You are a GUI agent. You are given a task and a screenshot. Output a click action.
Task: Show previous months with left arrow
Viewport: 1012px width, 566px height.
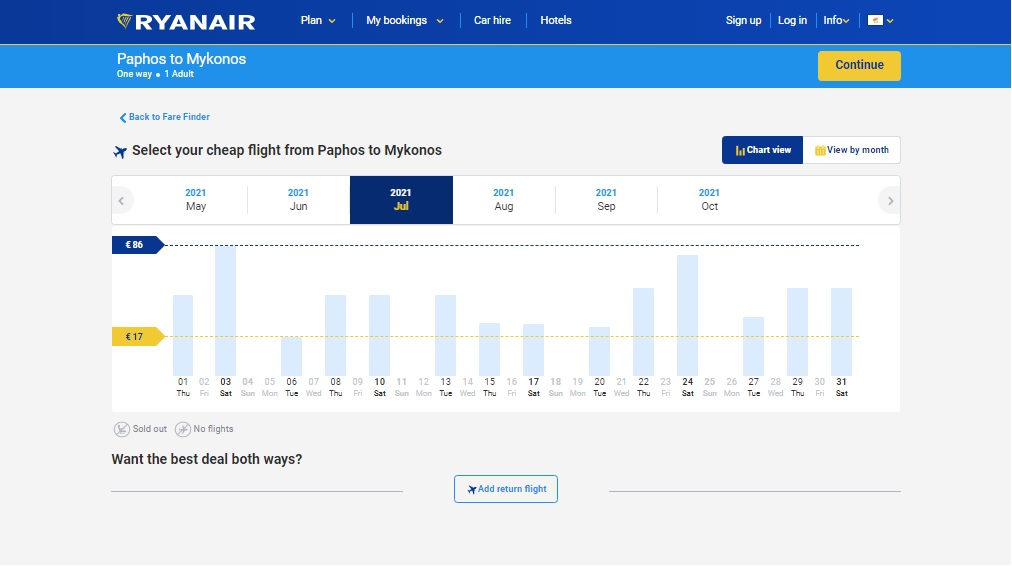tap(121, 201)
